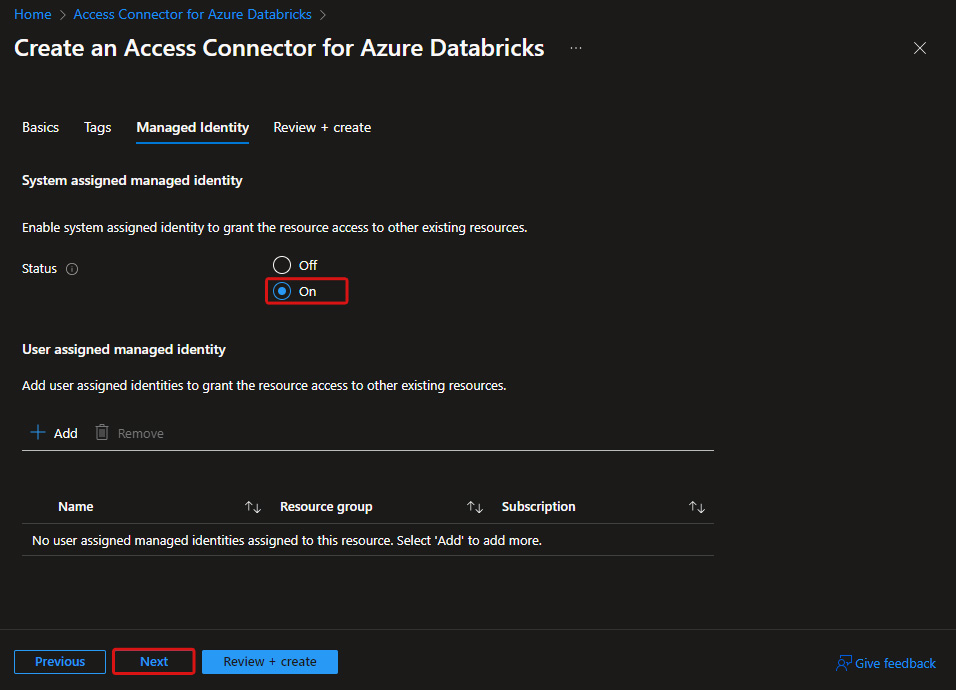Click the Next button
The height and width of the screenshot is (690, 956).
(154, 661)
